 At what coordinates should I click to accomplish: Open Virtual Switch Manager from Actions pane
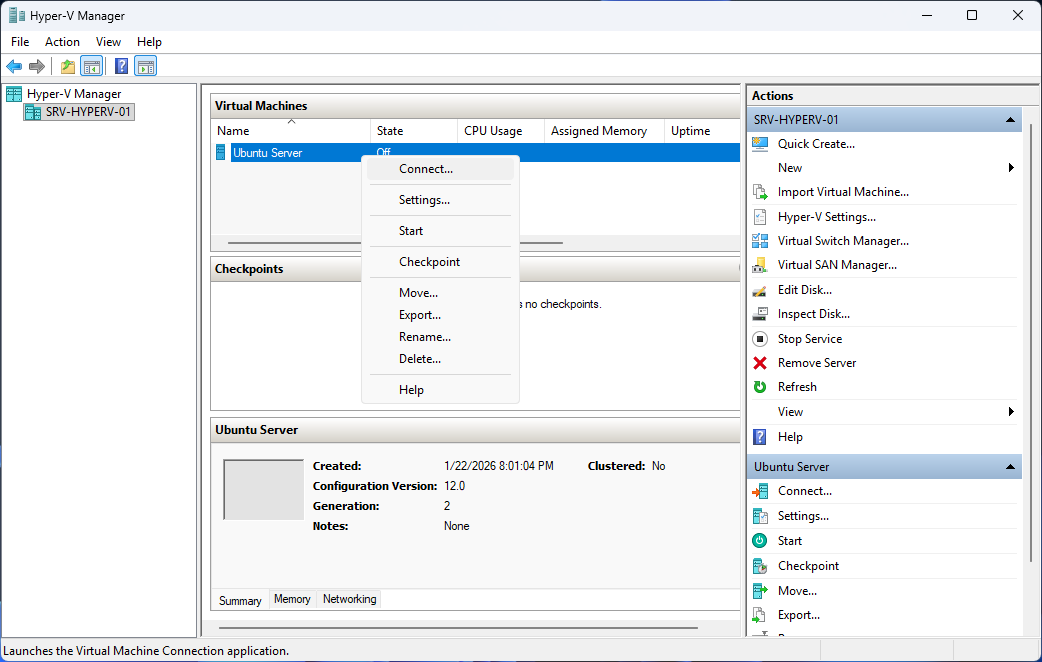click(x=842, y=241)
